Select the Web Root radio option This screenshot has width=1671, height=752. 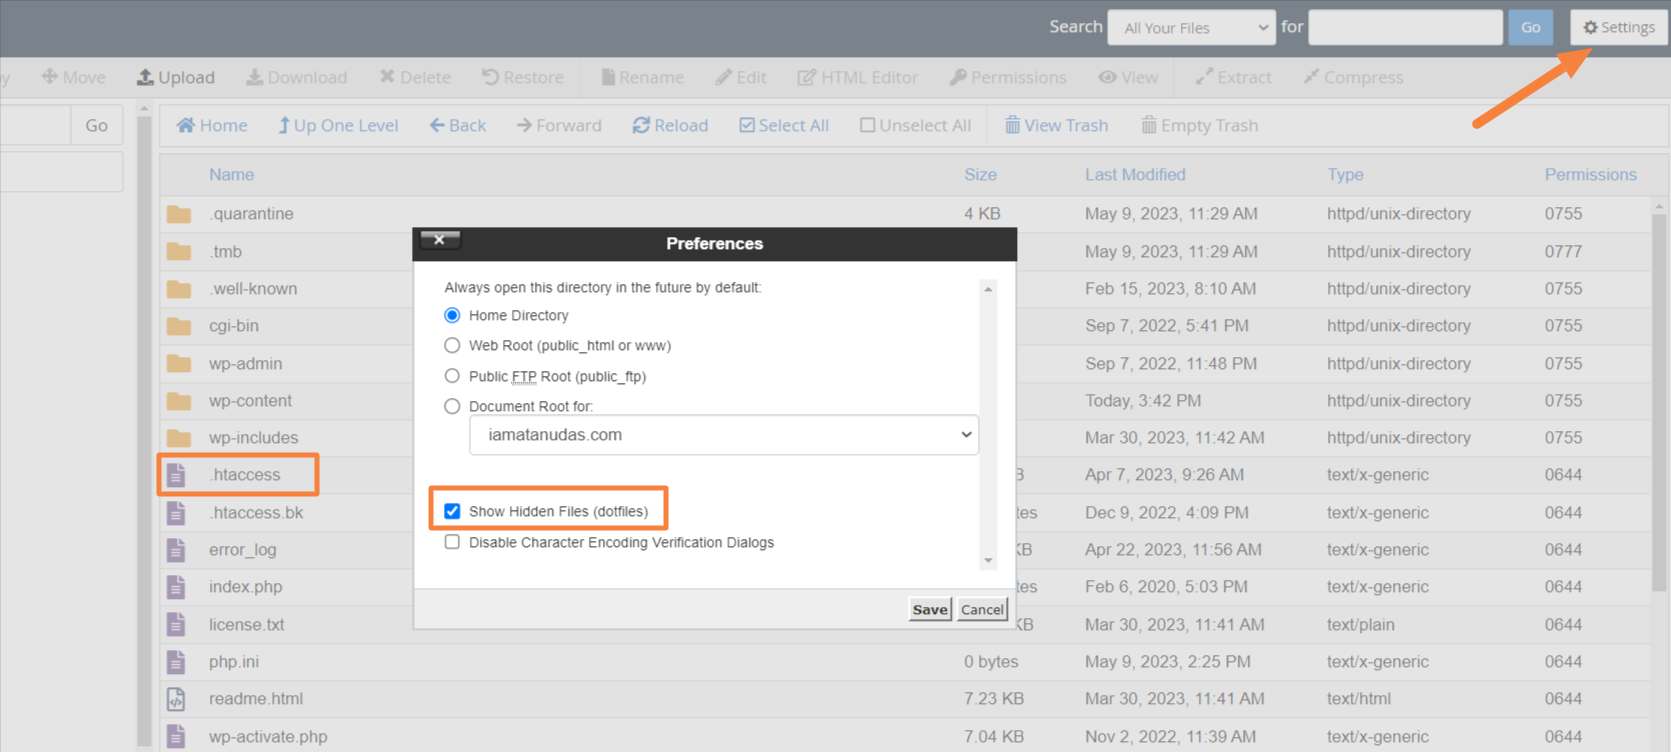pos(452,345)
